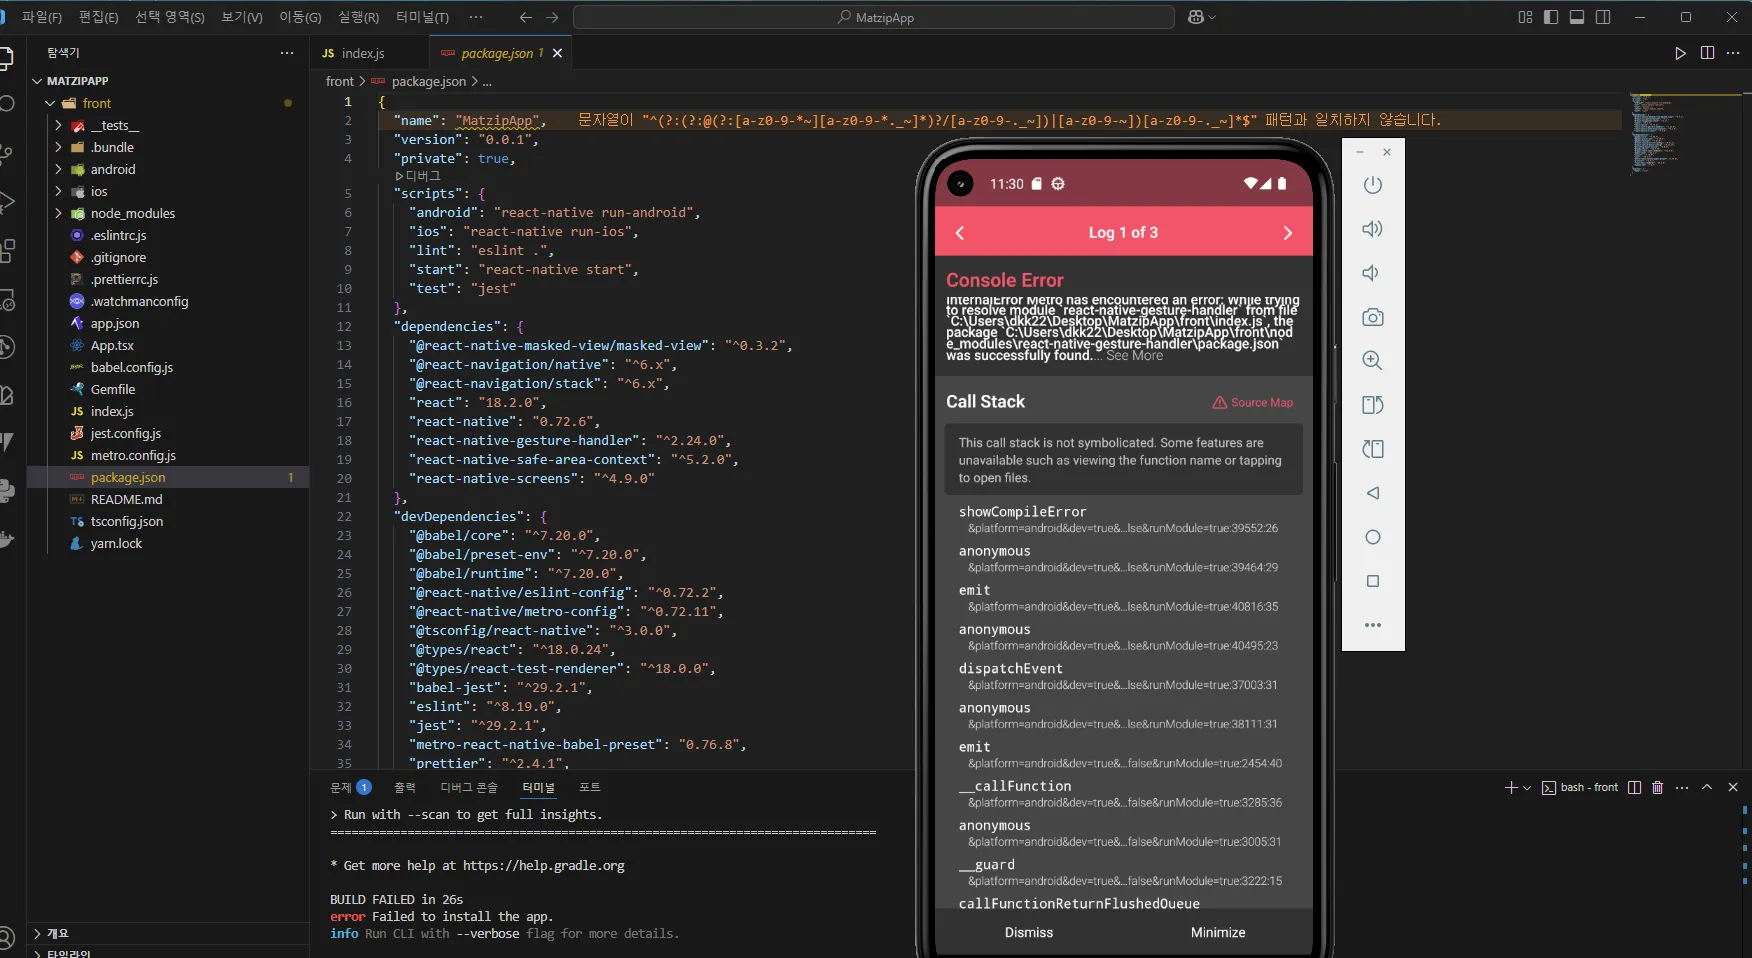Power off the emulator with power icon

pos(1373,185)
